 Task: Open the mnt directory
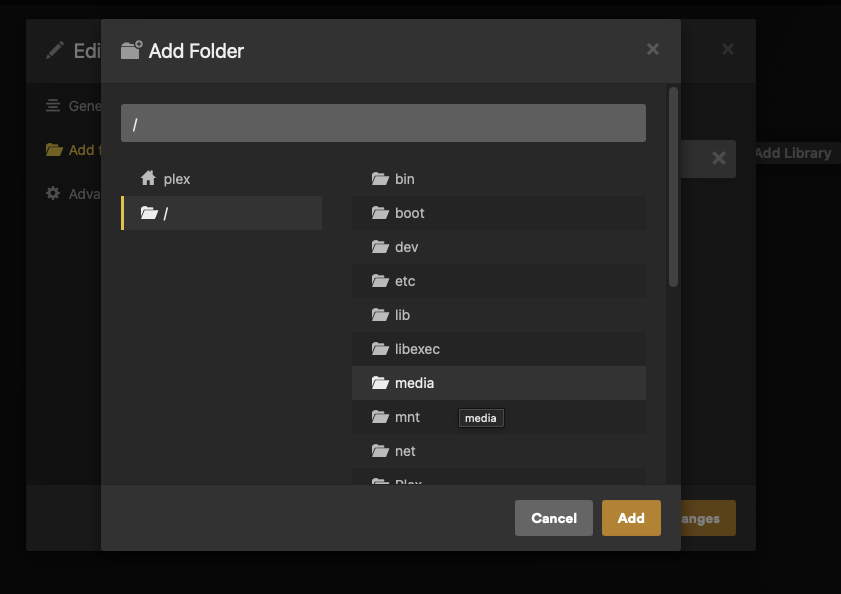coord(499,417)
